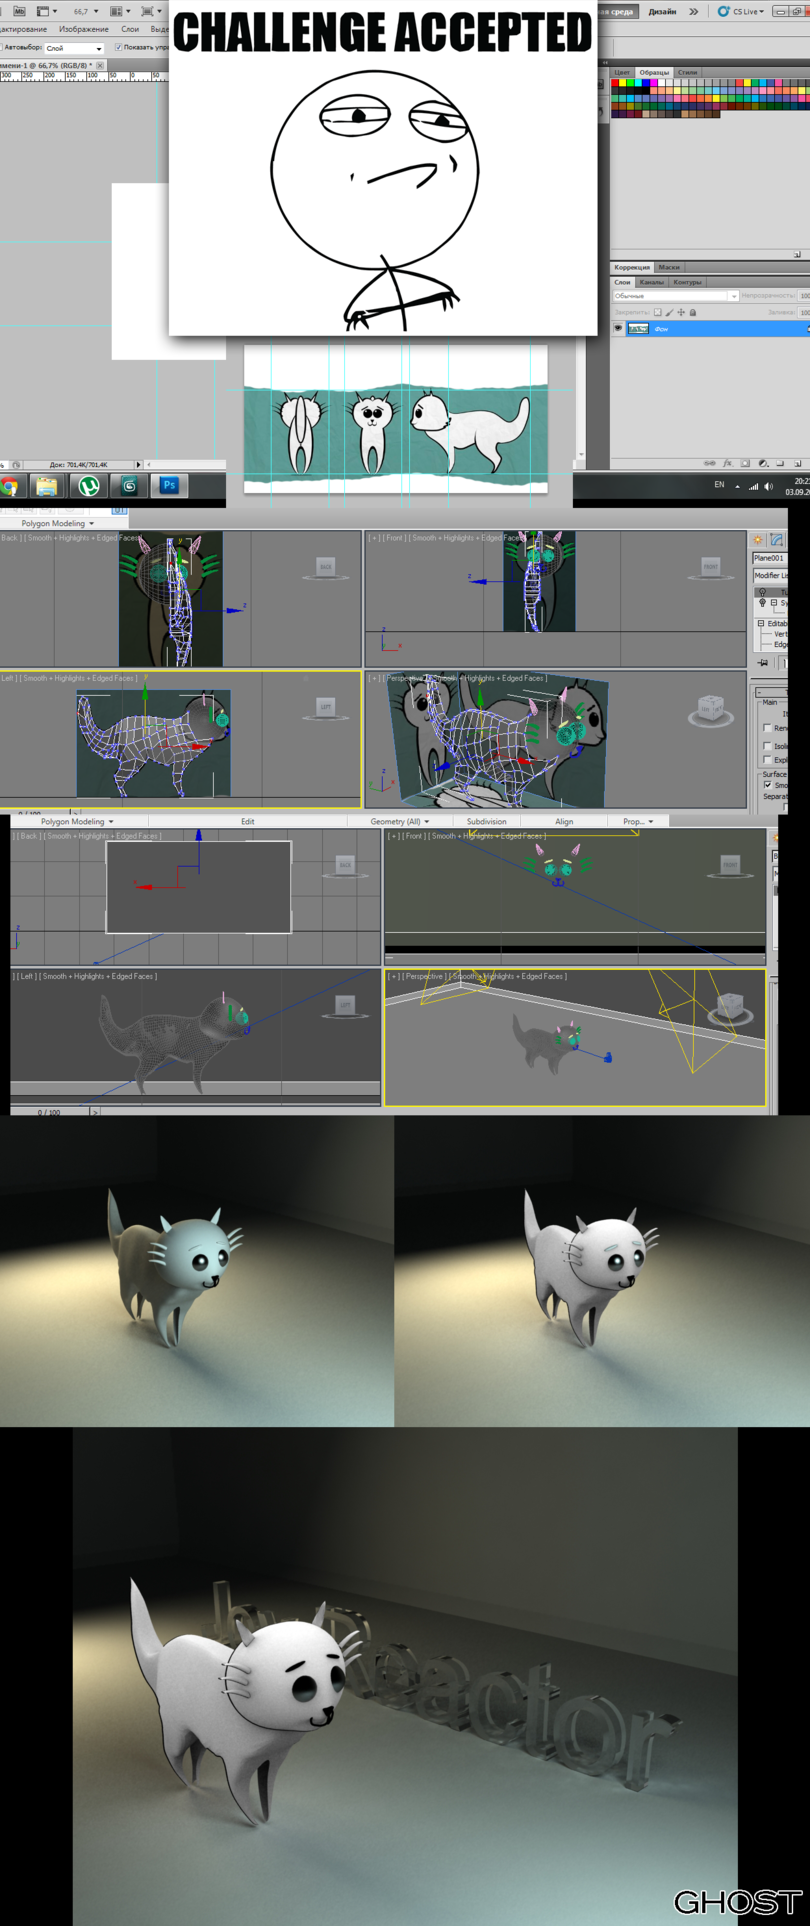This screenshot has width=810, height=1926.
Task: Click the link layers icon
Action: (710, 464)
